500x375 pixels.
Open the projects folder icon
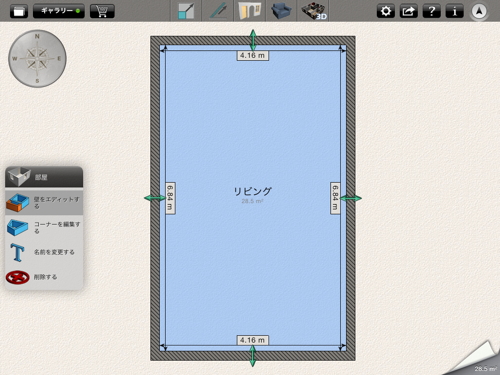(x=19, y=11)
